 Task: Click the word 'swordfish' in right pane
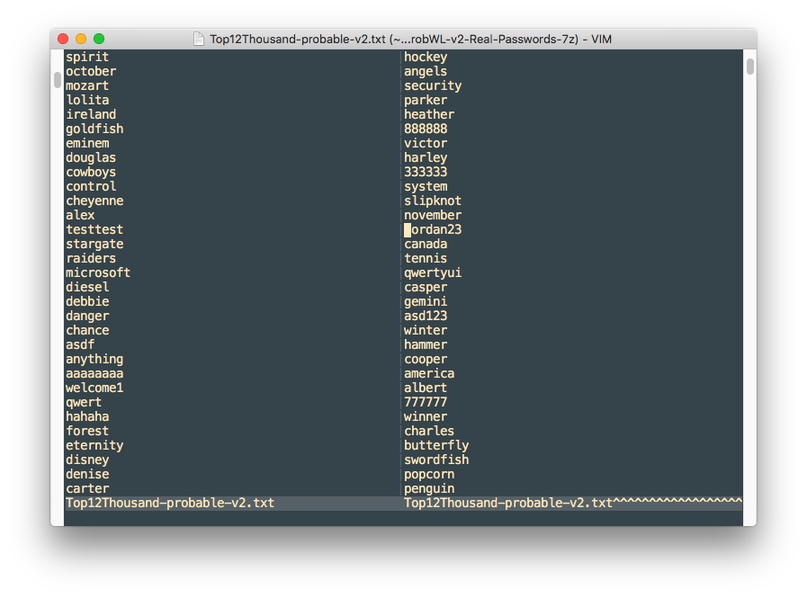tap(436, 460)
